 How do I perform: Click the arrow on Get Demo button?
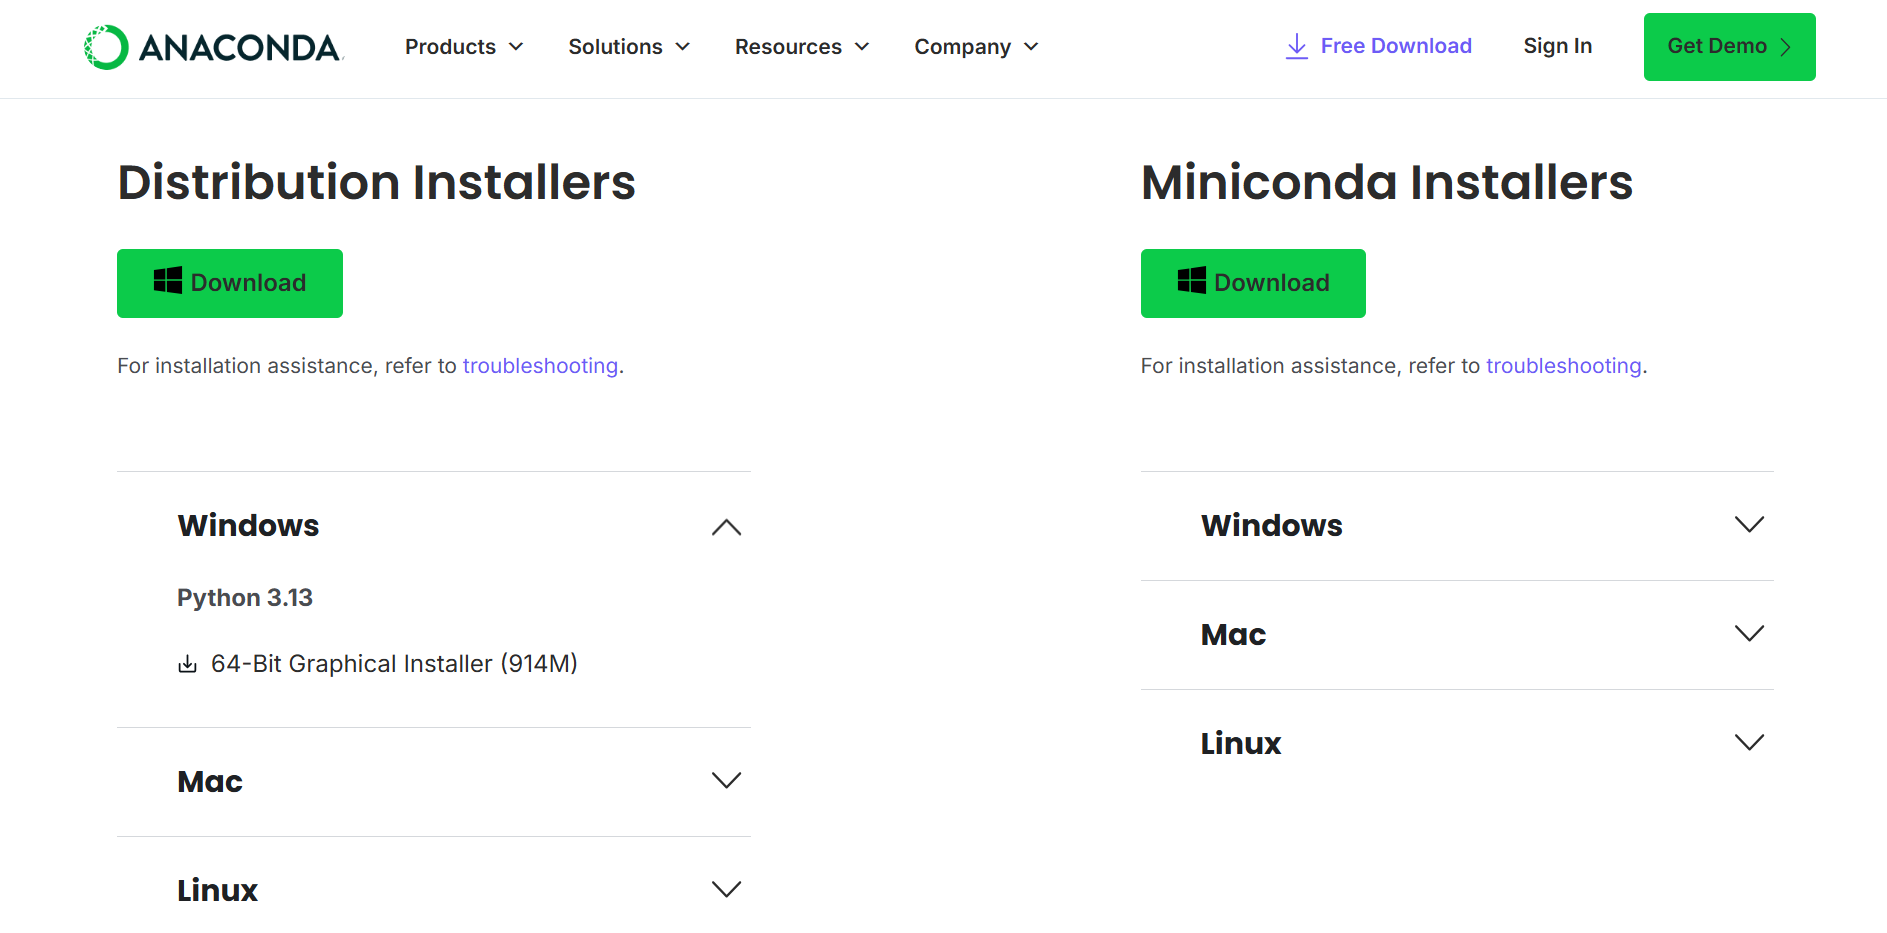(1785, 47)
